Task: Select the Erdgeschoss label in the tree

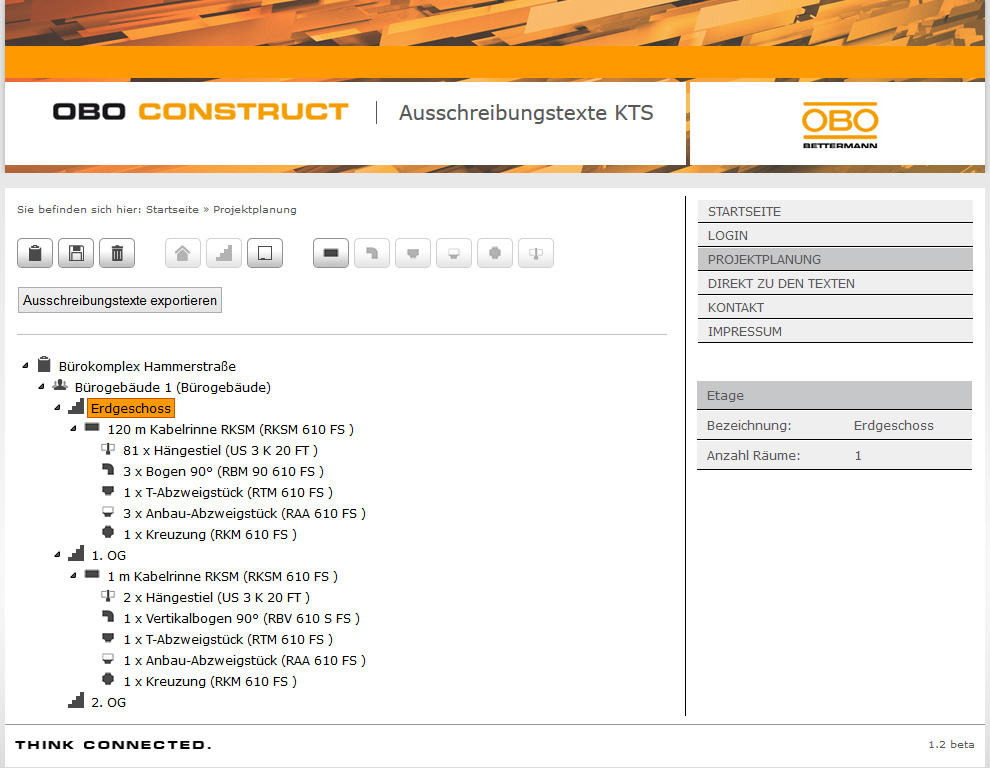Action: coord(131,408)
